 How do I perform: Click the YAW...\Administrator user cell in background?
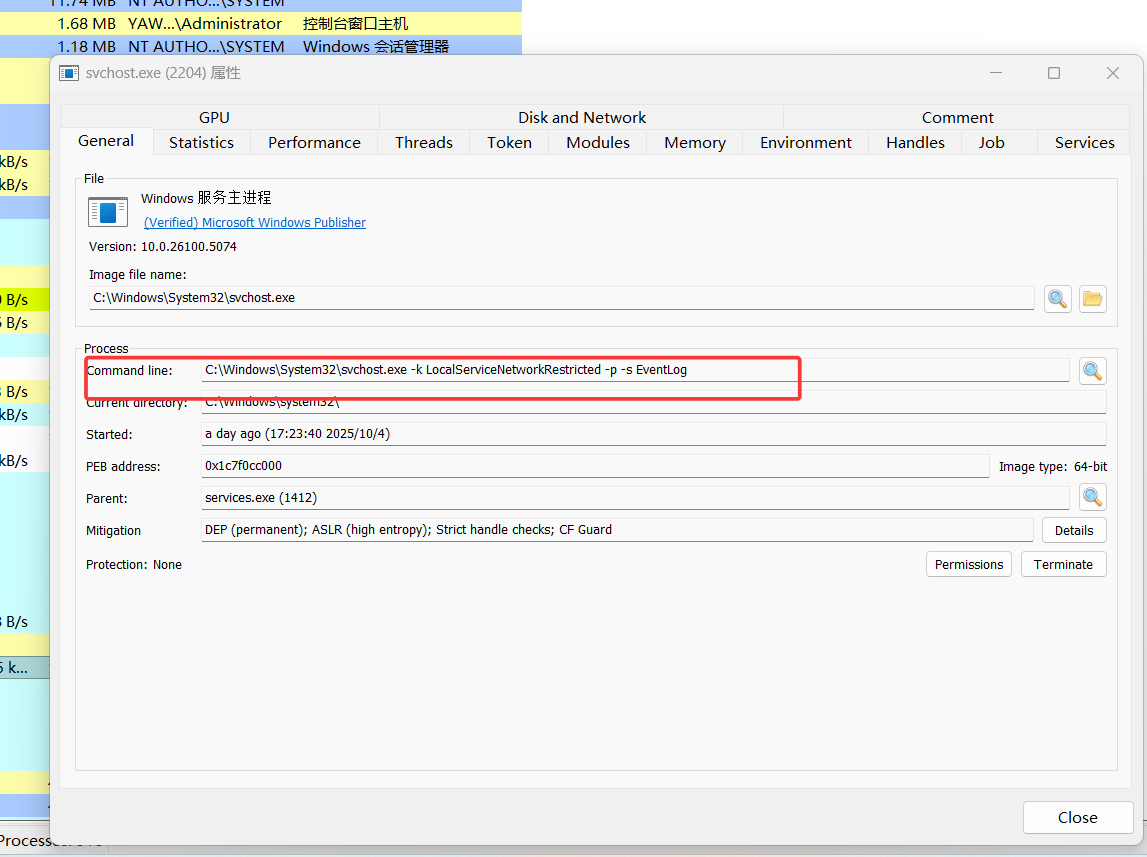tap(205, 23)
